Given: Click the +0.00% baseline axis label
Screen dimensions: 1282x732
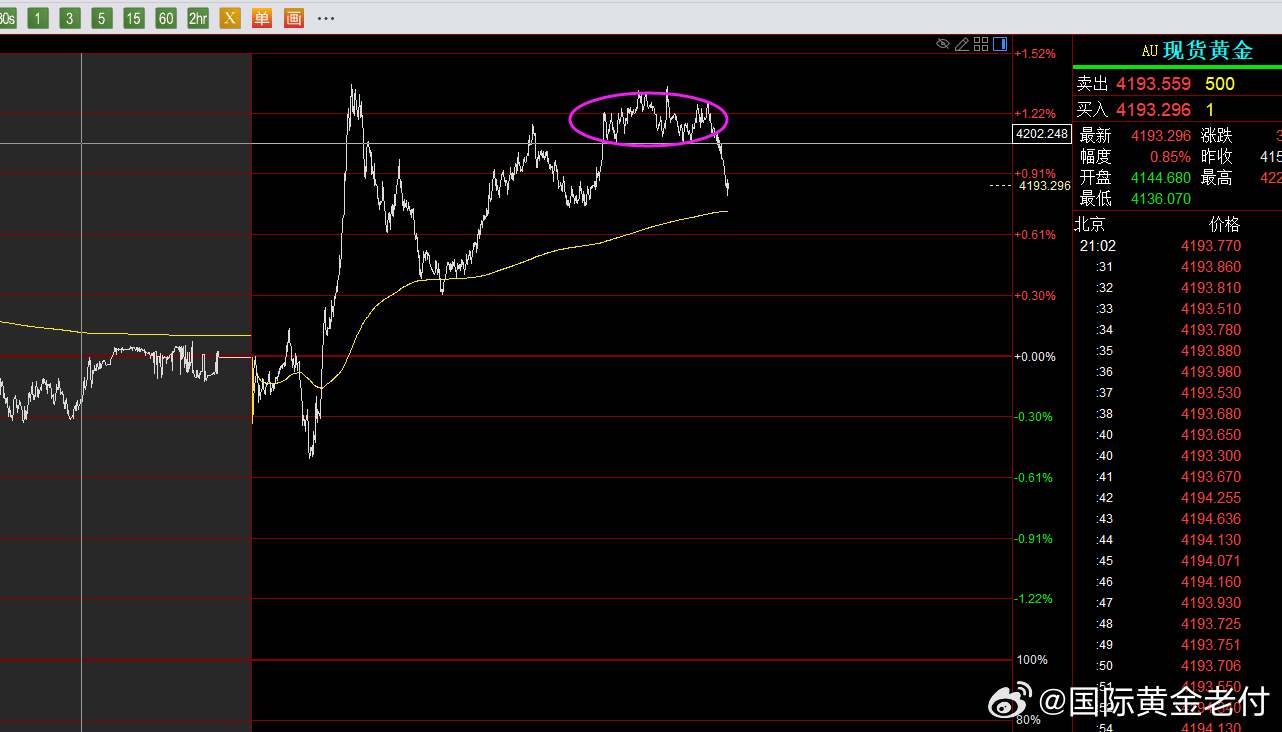Looking at the screenshot, I should point(1035,357).
